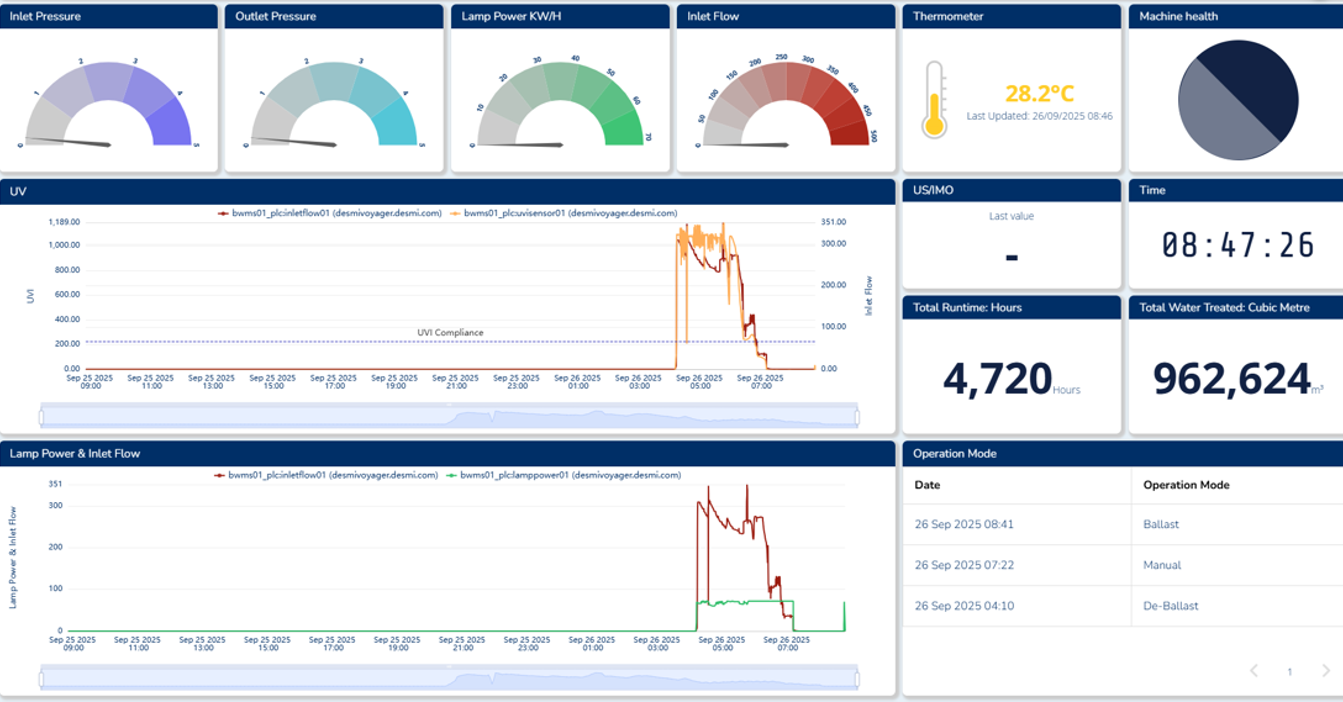Select the De-Ballast operation mode row
Image resolution: width=1343 pixels, height=702 pixels.
pyautogui.click(x=1122, y=606)
